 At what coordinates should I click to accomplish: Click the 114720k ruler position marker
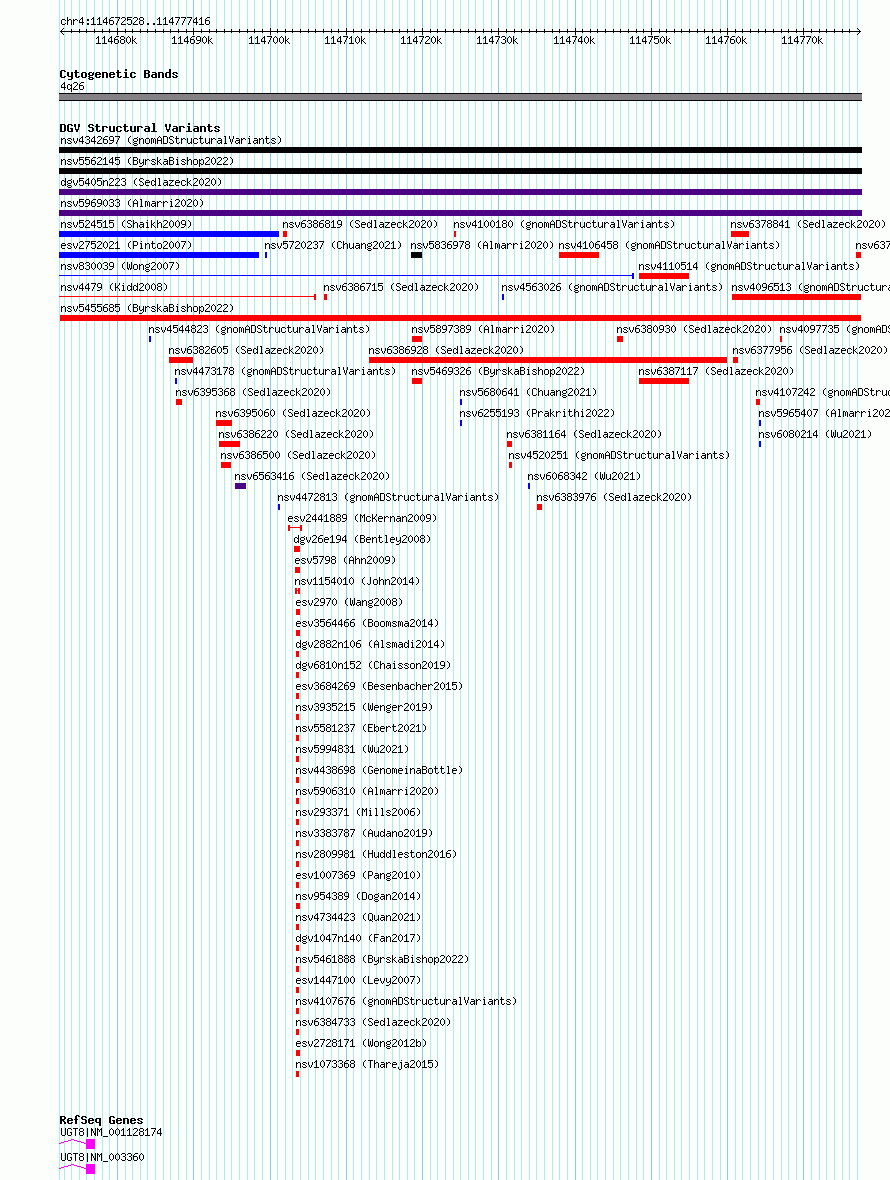[421, 41]
